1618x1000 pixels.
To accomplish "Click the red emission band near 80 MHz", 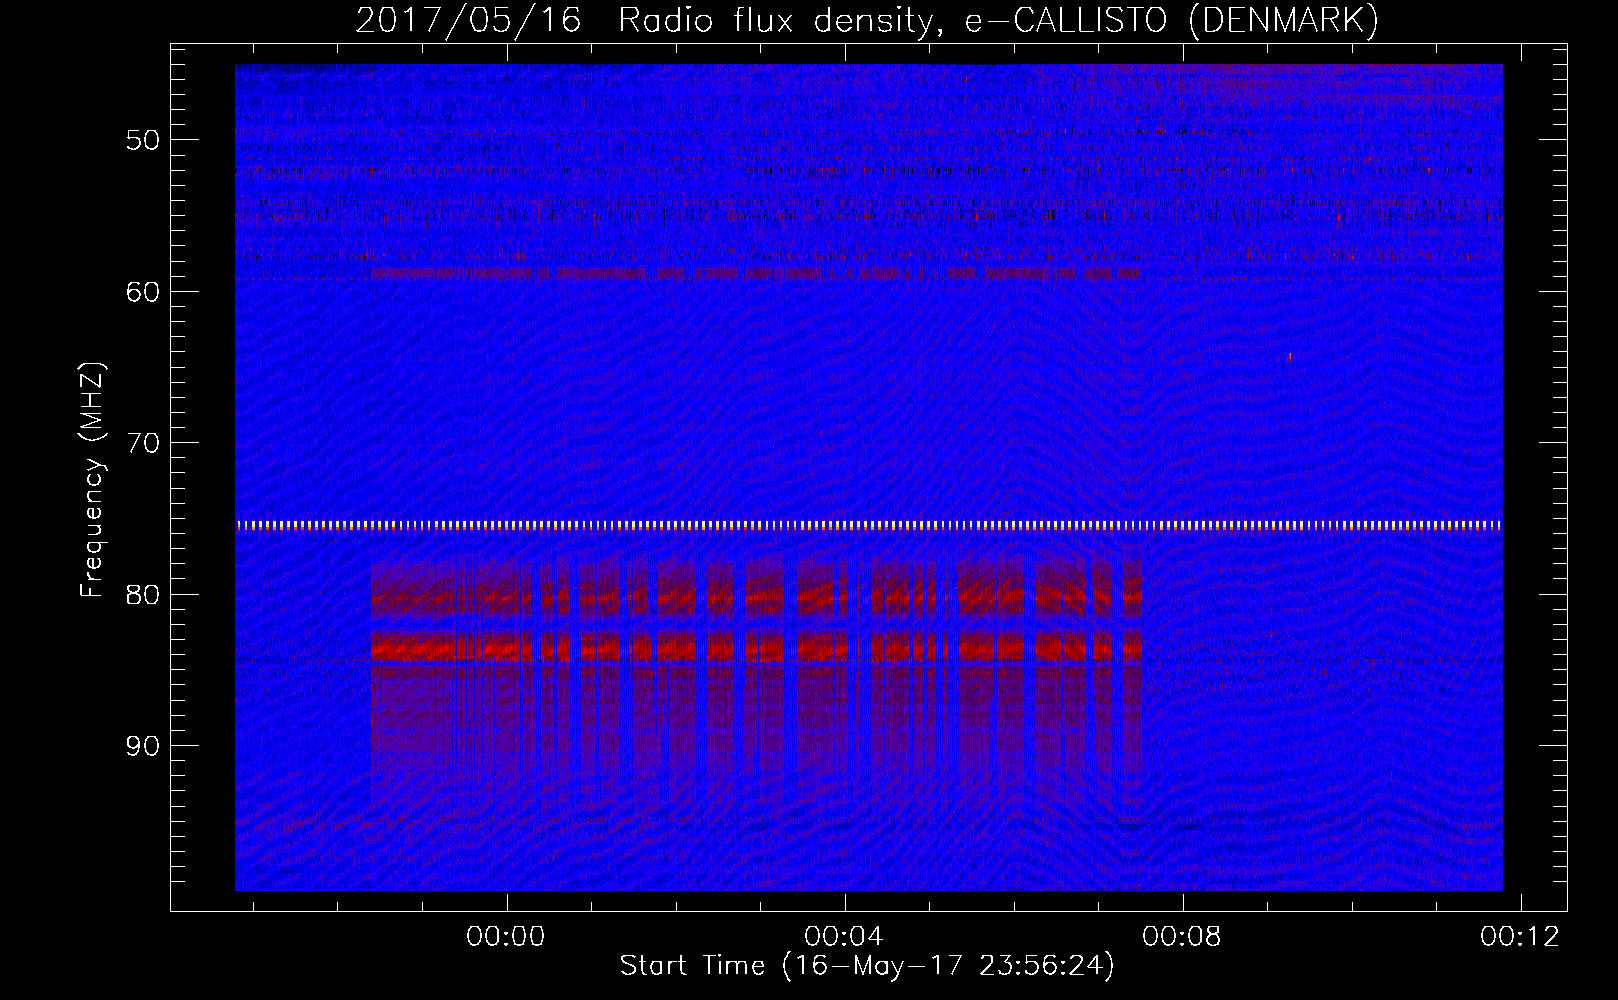I will (x=756, y=599).
